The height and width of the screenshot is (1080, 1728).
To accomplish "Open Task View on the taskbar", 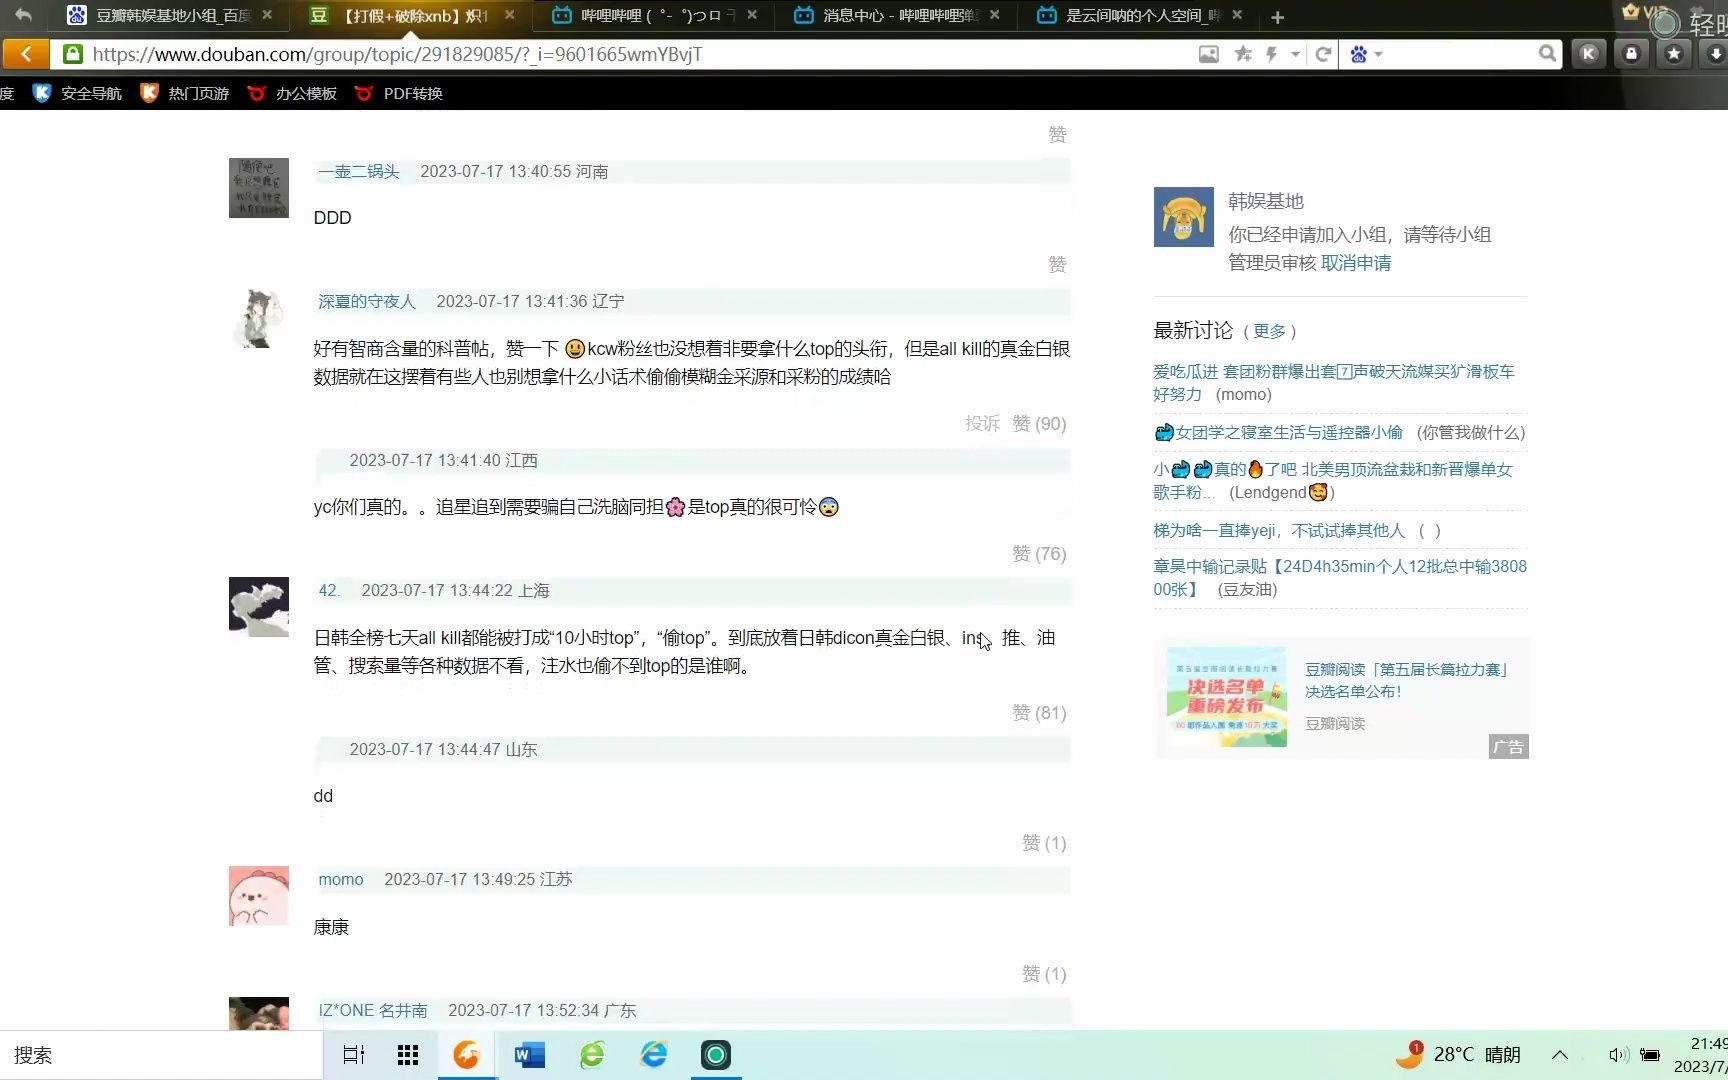I will click(354, 1055).
